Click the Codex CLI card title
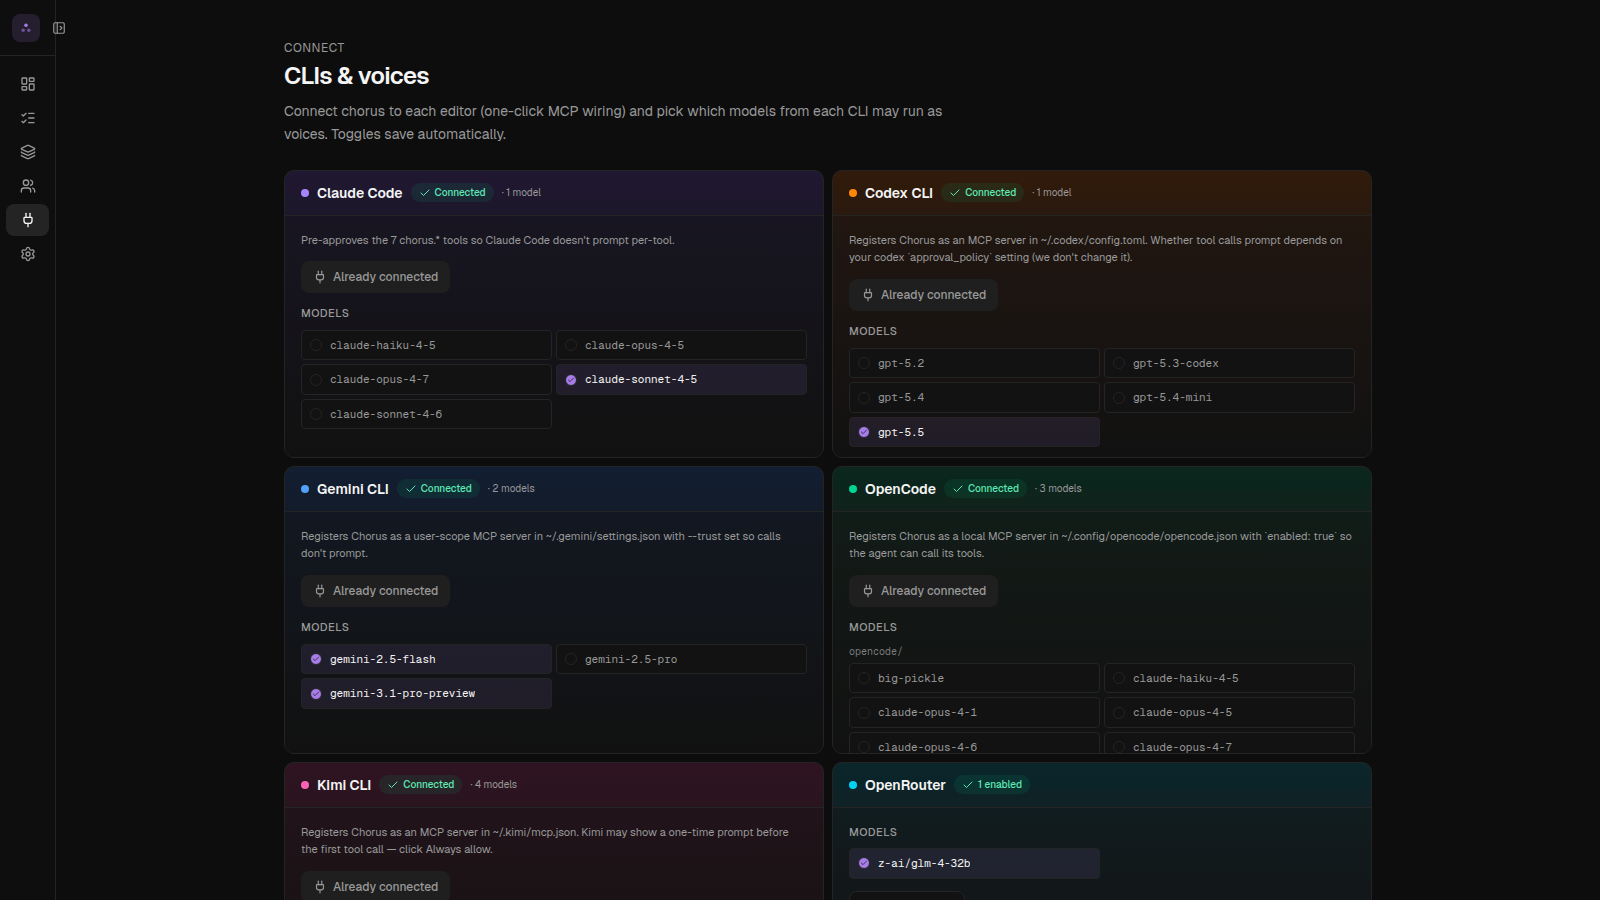Screen dimensions: 1600x900 (x=899, y=193)
